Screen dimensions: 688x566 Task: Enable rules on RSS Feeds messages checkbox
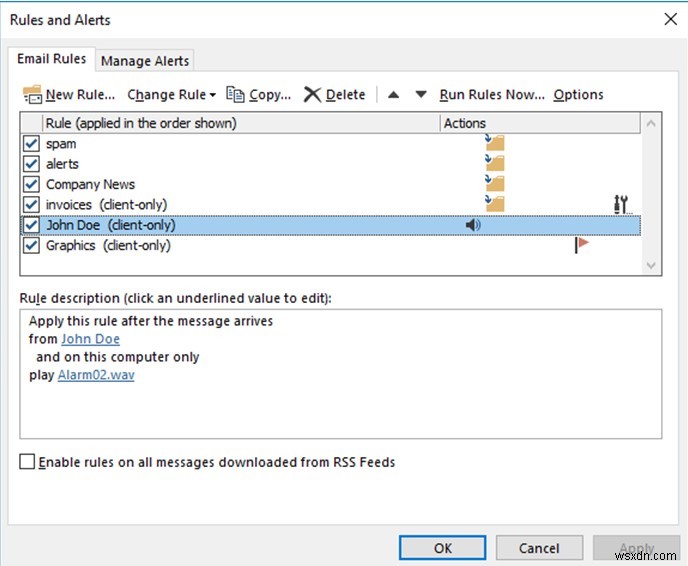[x=27, y=462]
